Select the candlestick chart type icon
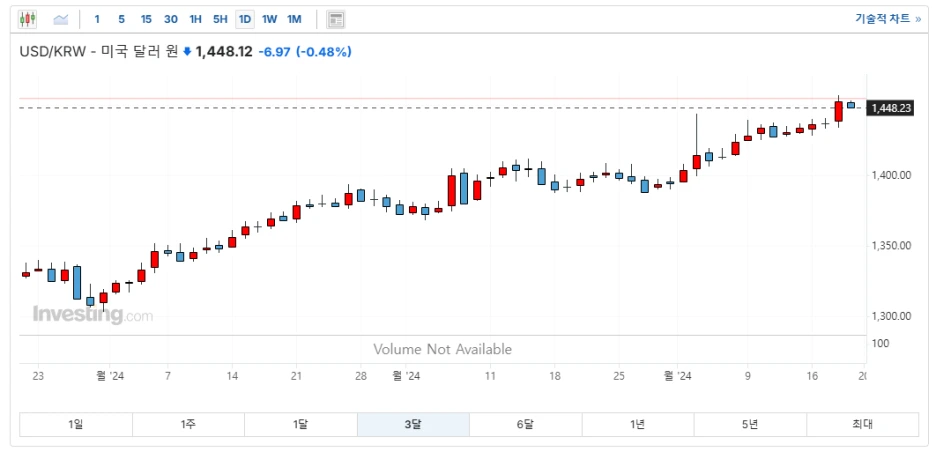The width and height of the screenshot is (936, 452). (27, 19)
